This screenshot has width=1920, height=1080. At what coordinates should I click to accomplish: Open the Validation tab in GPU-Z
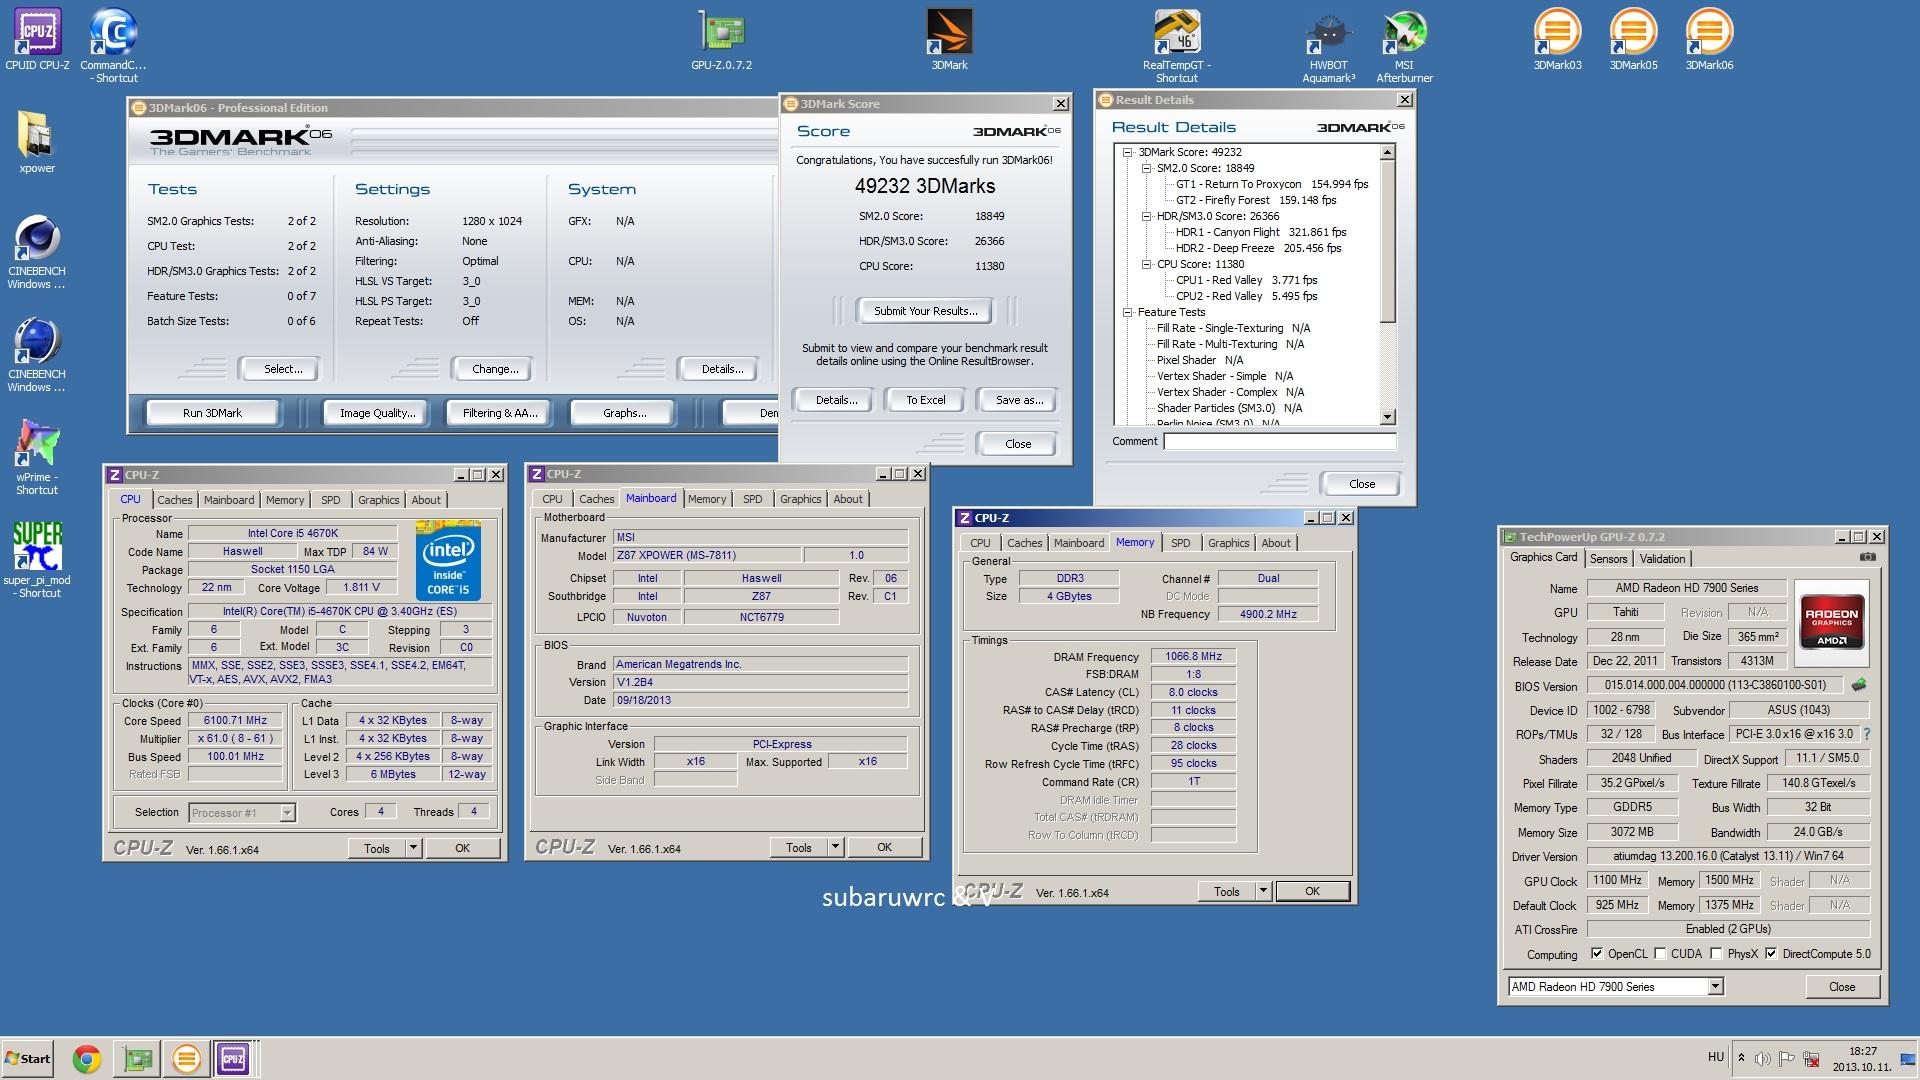1662,559
